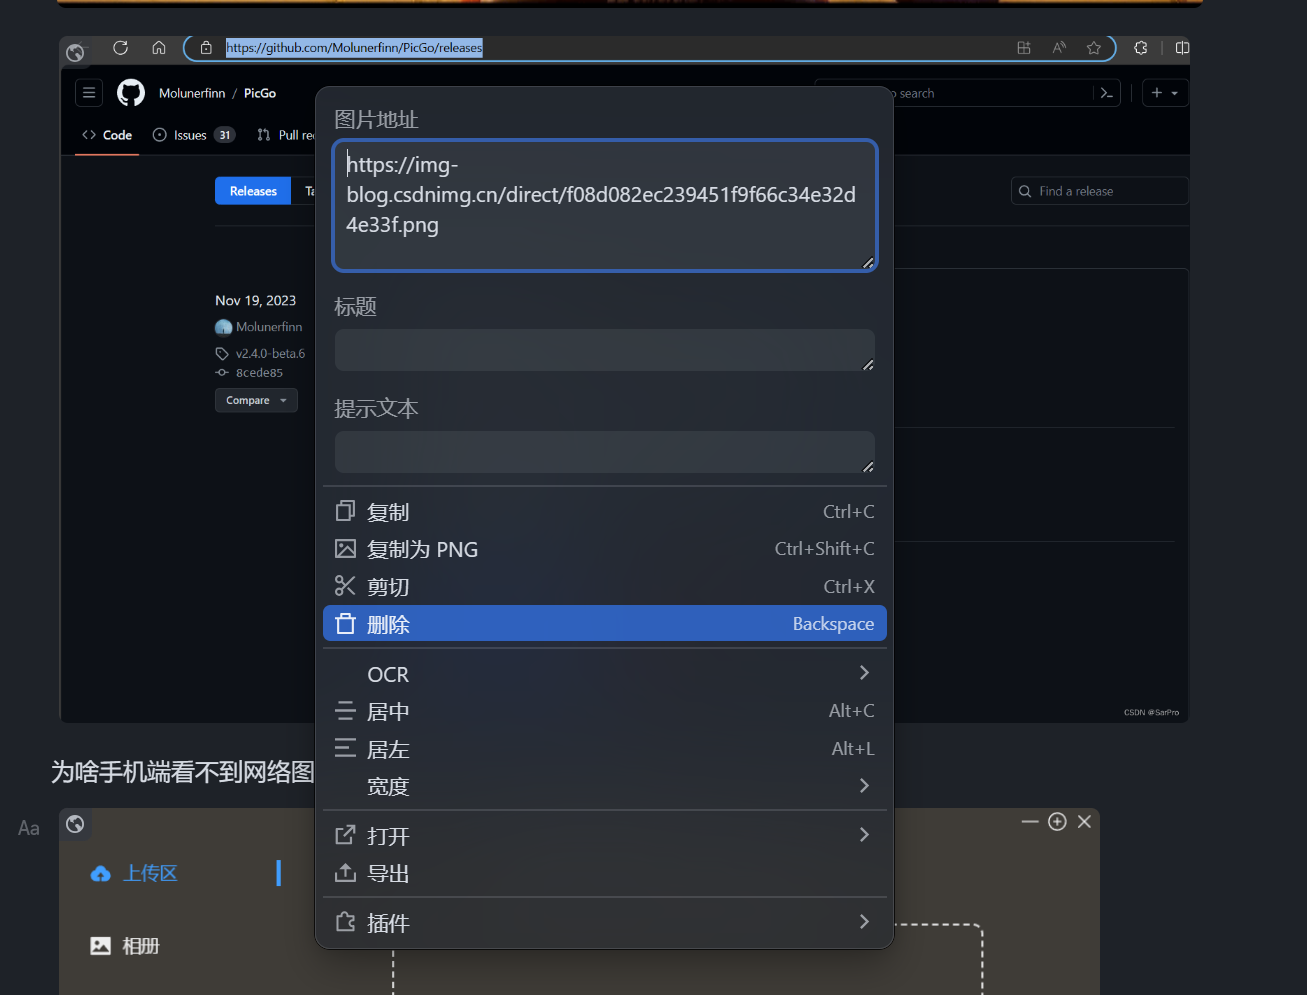Click the refresh icon in the GitHub screenshot
The width and height of the screenshot is (1307, 995).
pos(120,47)
